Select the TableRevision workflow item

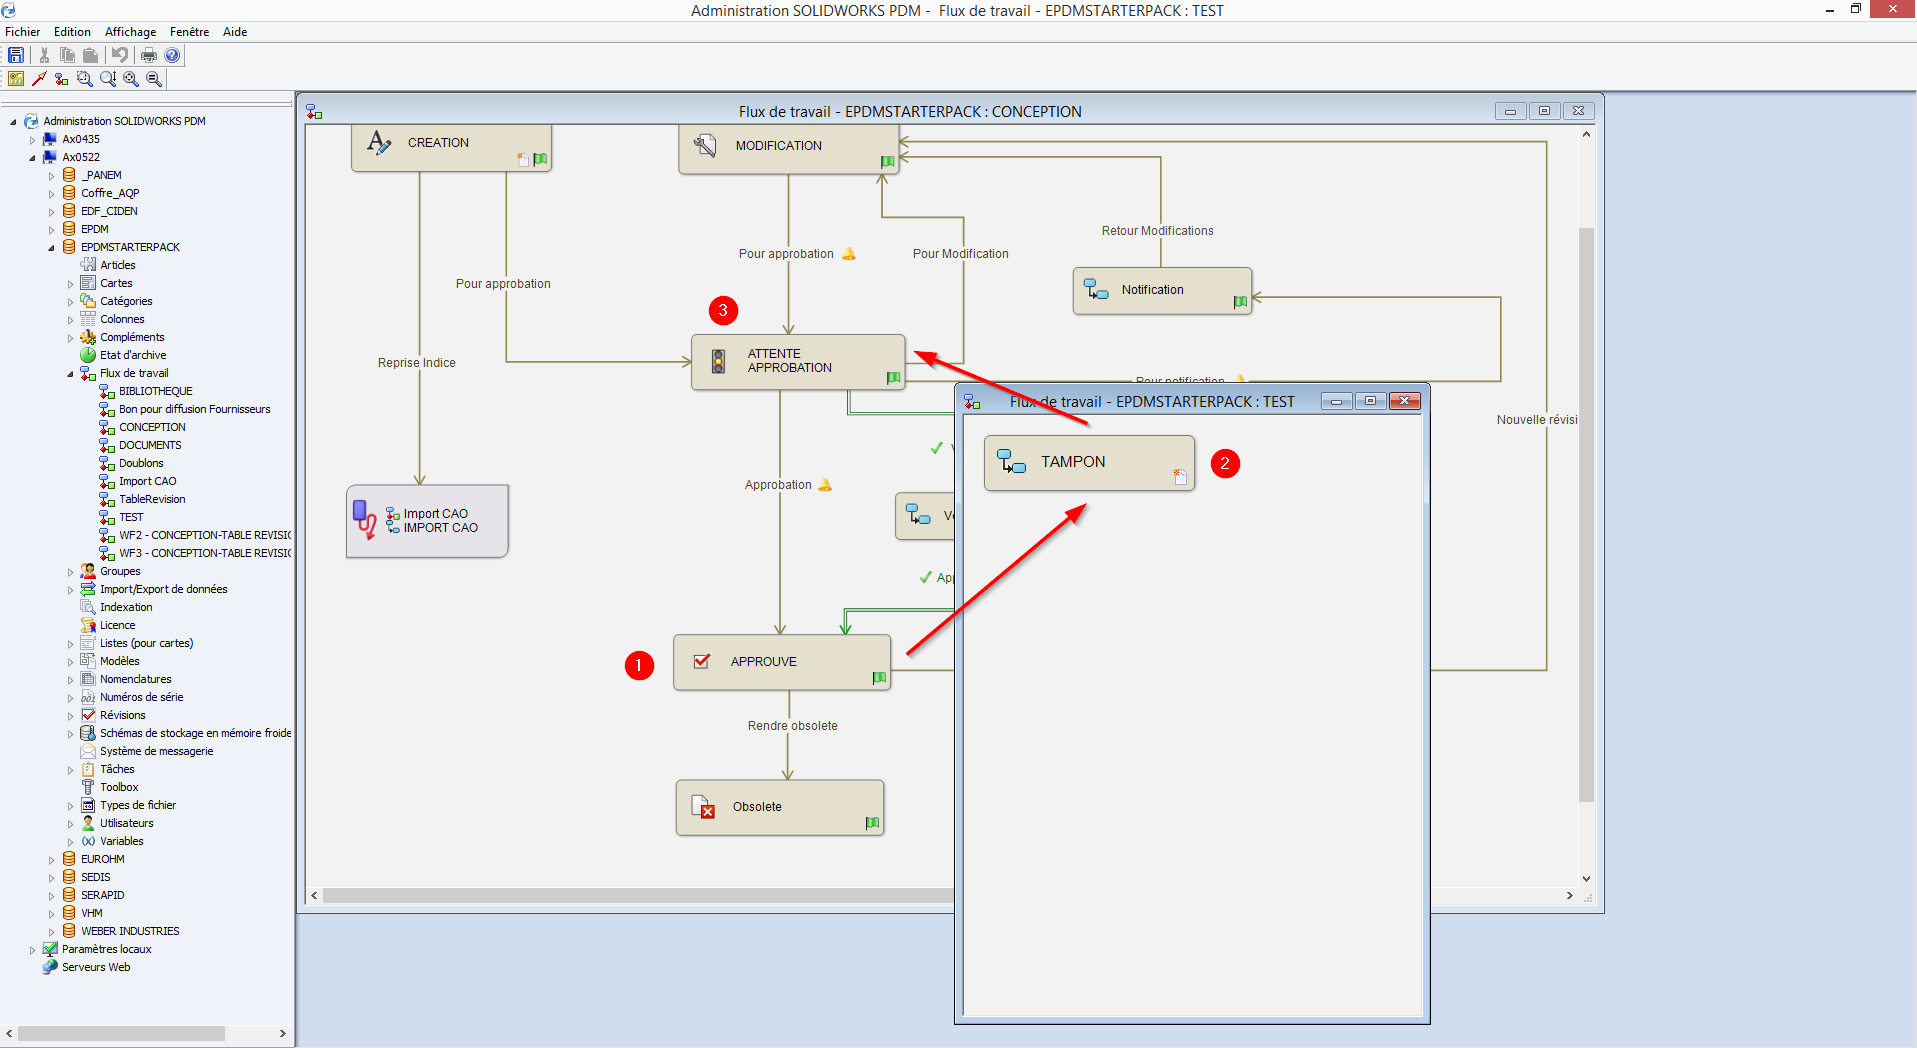[152, 499]
